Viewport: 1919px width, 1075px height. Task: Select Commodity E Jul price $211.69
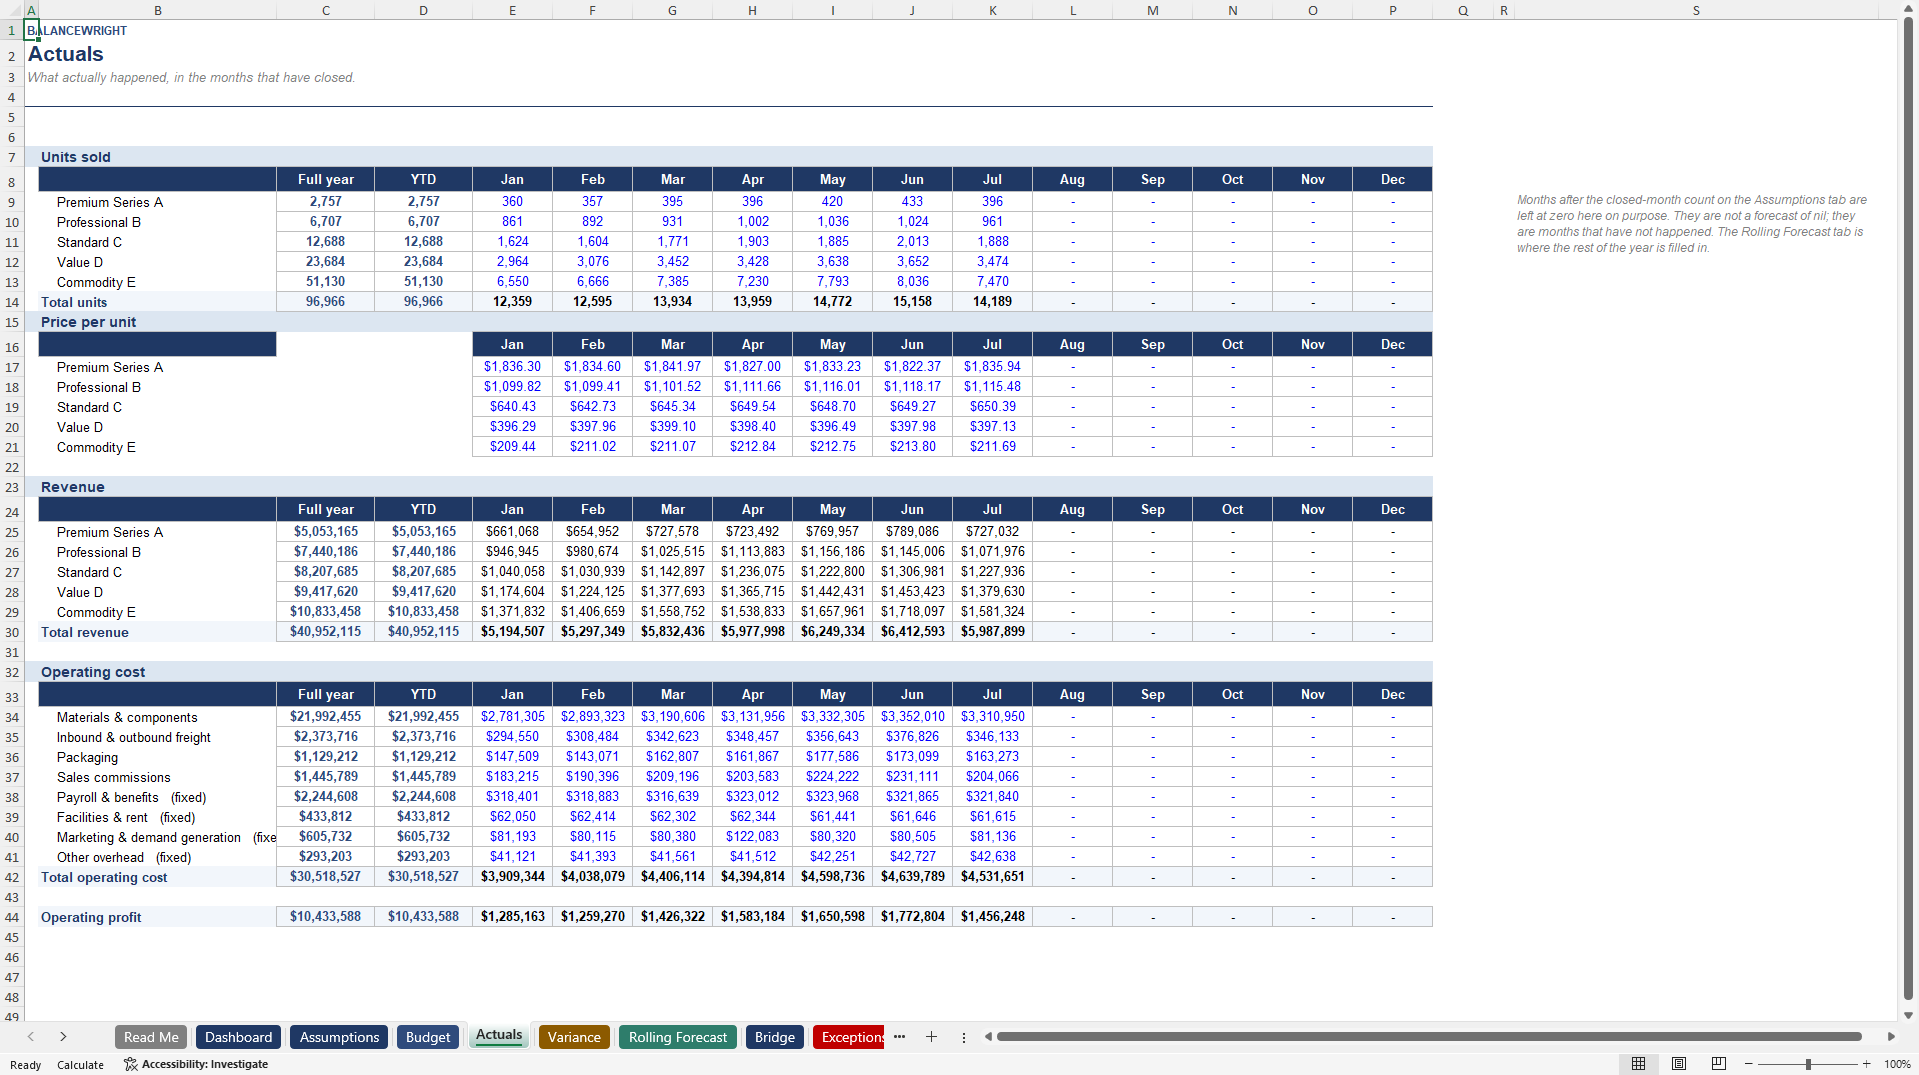tap(992, 446)
